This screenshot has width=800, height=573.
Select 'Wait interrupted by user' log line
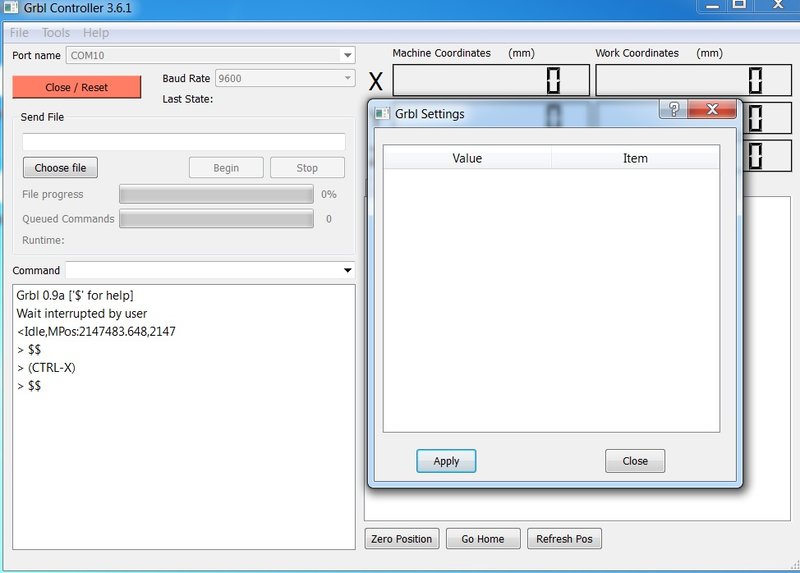(x=82, y=314)
